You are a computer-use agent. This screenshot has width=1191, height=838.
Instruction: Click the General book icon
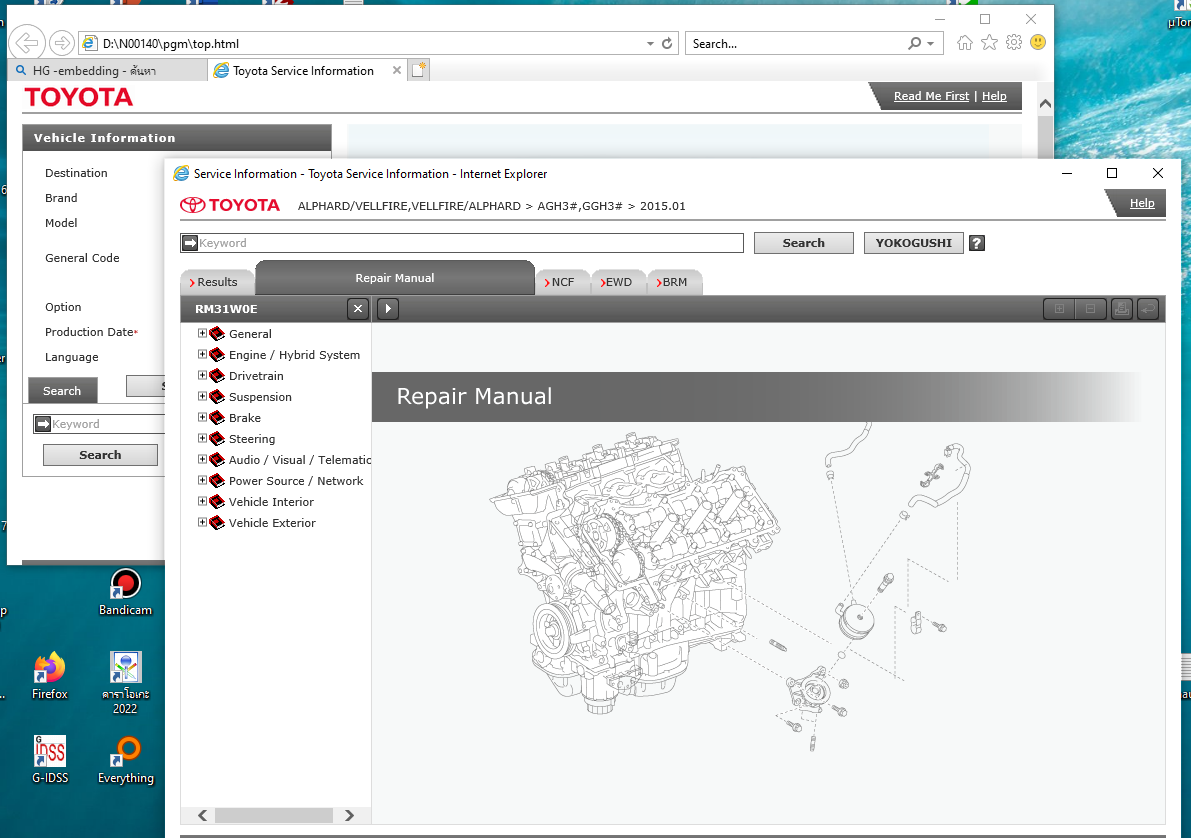coord(217,334)
